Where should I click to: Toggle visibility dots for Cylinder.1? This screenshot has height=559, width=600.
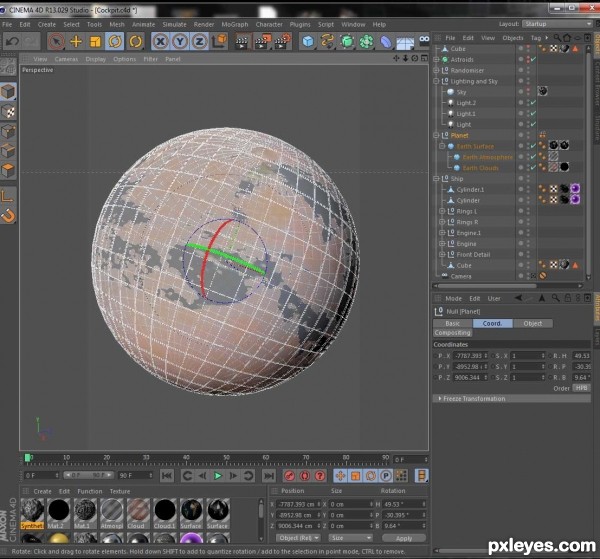pyautogui.click(x=528, y=189)
